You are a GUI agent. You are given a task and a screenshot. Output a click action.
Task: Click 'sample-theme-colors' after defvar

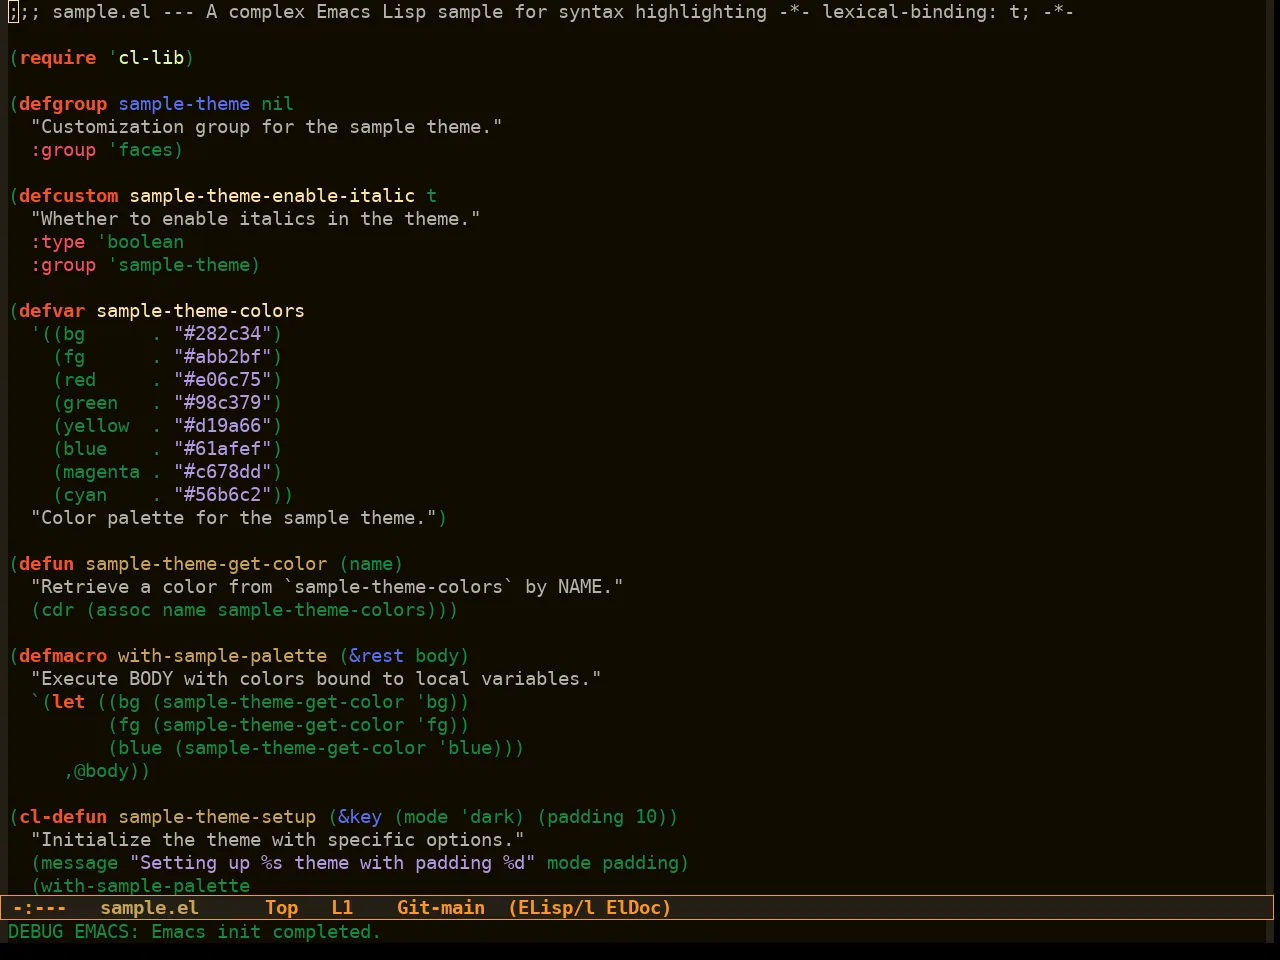pyautogui.click(x=200, y=311)
